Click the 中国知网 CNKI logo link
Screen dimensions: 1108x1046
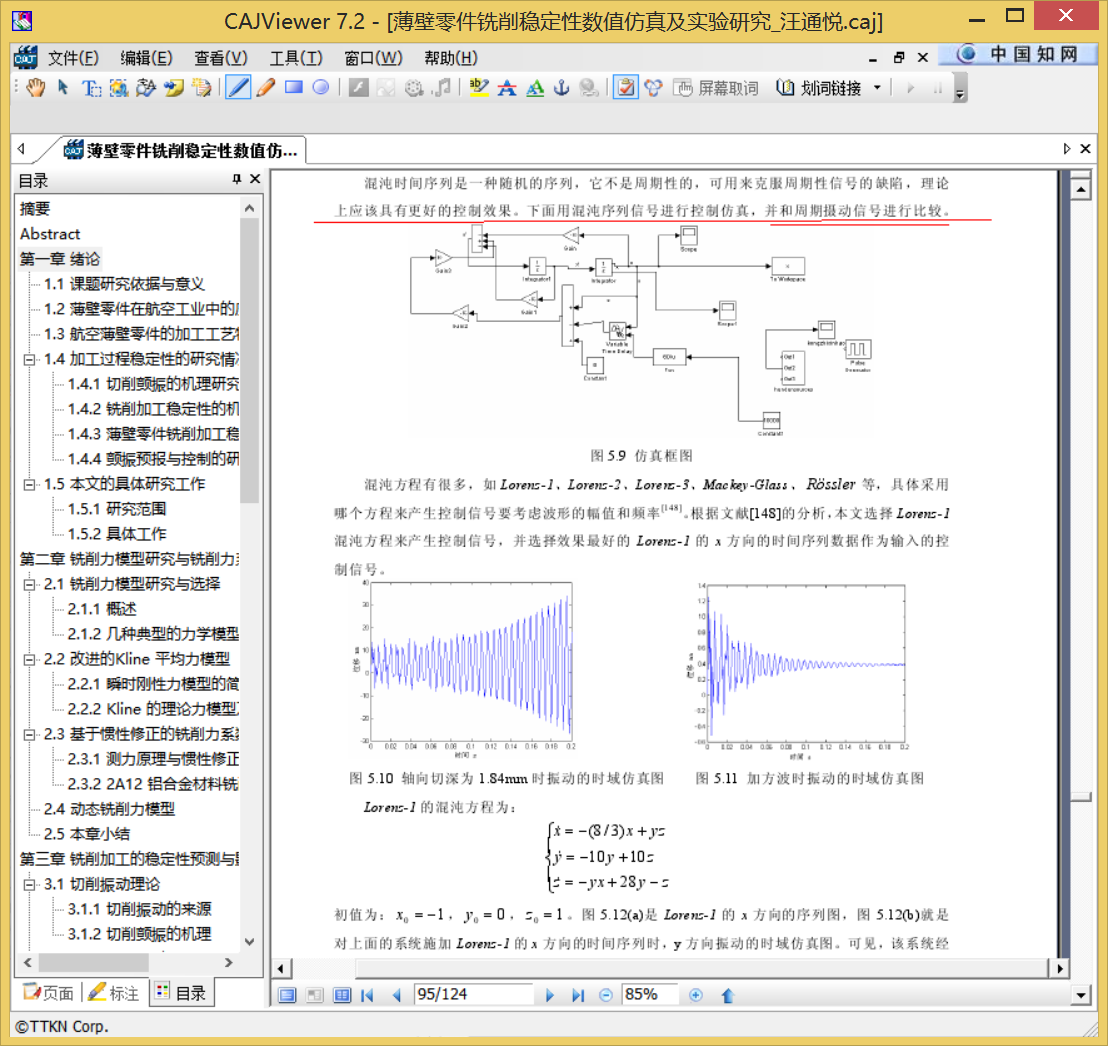(1018, 54)
